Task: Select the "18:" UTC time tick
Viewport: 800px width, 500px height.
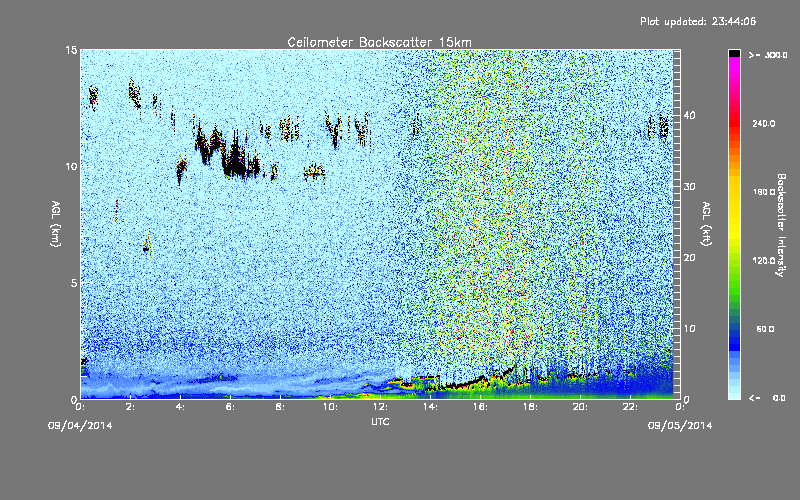Action: [x=530, y=407]
